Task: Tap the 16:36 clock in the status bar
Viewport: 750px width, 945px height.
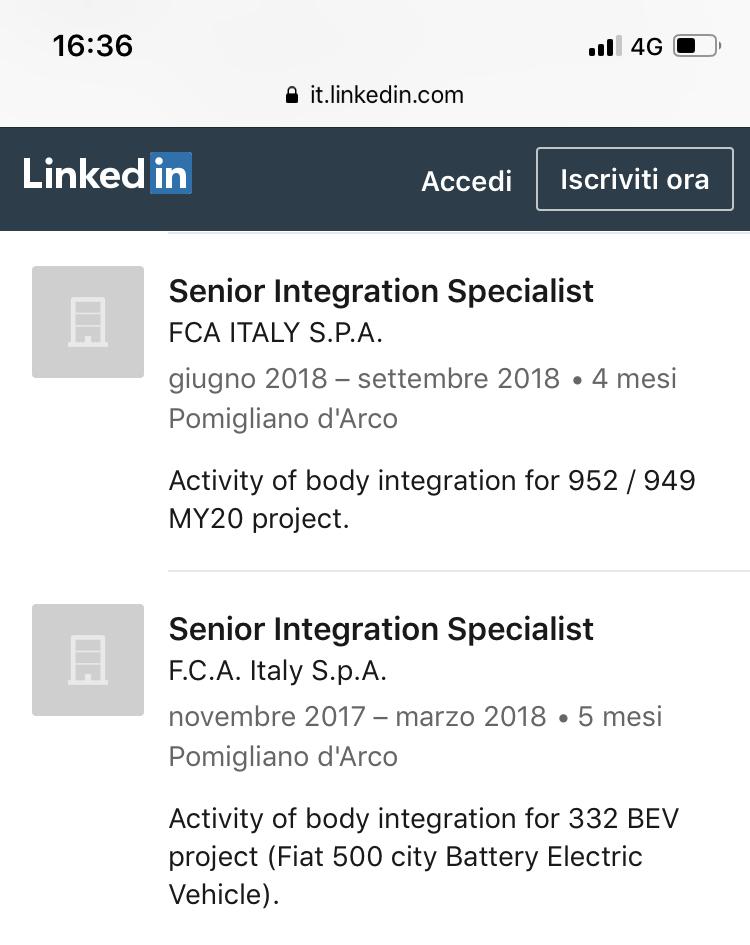Action: pos(92,45)
